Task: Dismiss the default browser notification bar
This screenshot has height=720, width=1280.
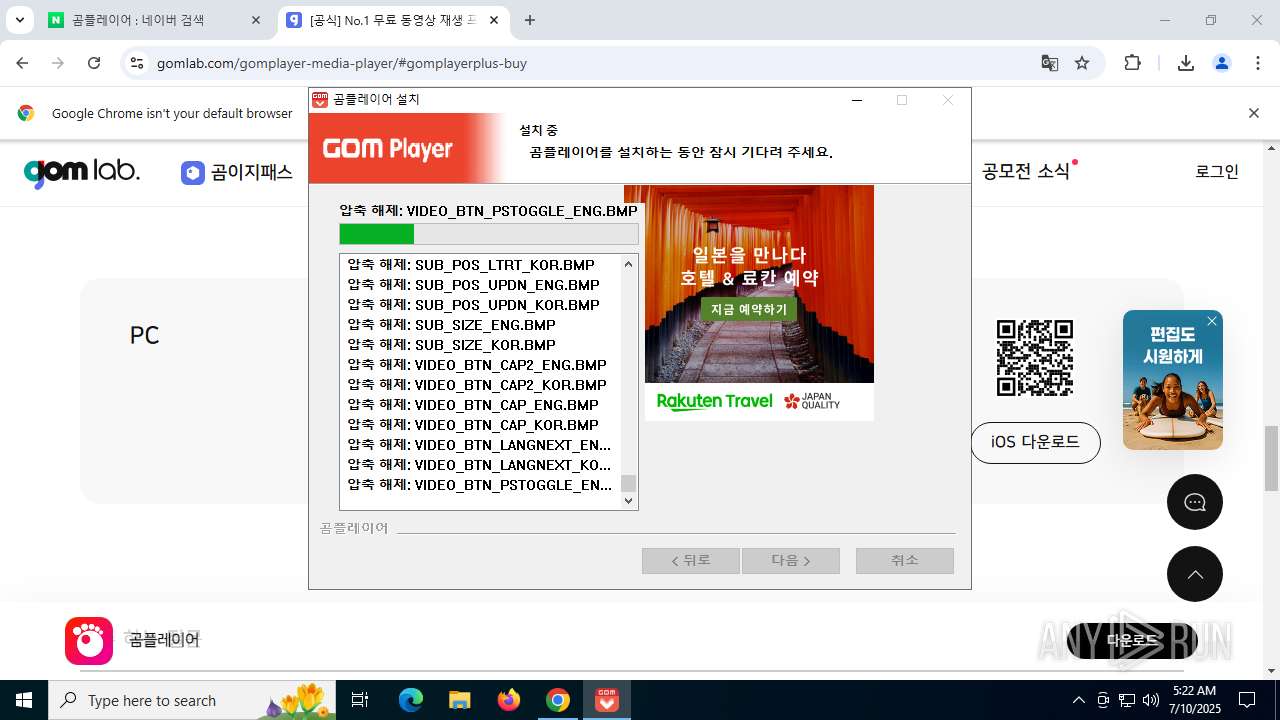Action: click(x=1254, y=113)
